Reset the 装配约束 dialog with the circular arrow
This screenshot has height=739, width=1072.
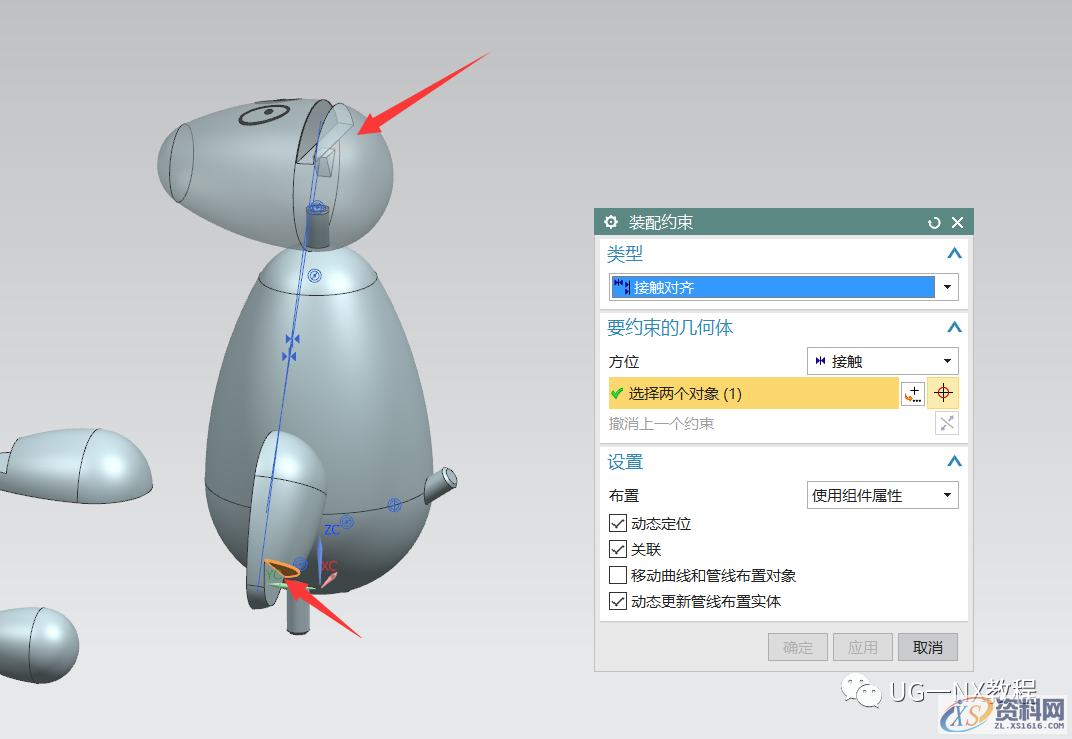point(934,222)
